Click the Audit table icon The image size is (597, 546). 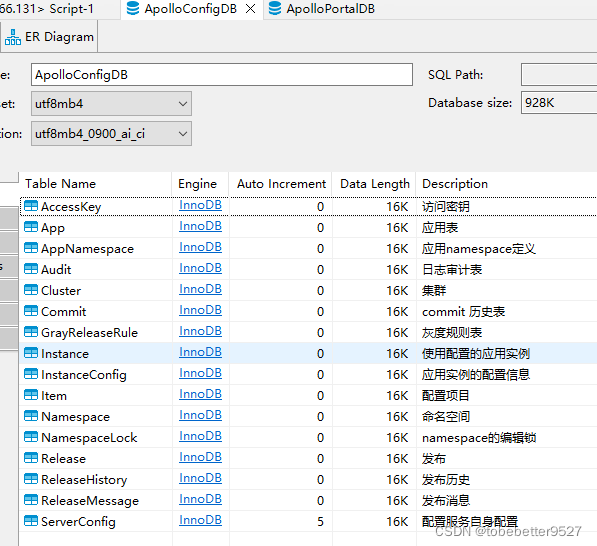click(x=31, y=269)
